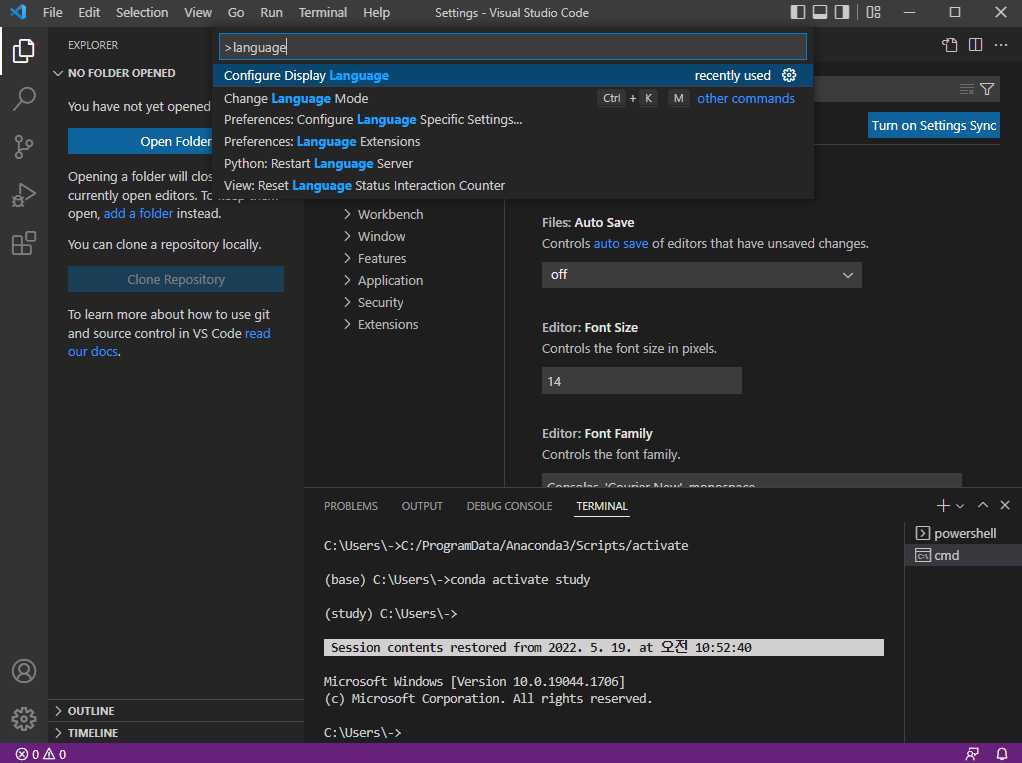Expand the Application settings category
Screen dimensions: 1022x763
tap(383, 281)
